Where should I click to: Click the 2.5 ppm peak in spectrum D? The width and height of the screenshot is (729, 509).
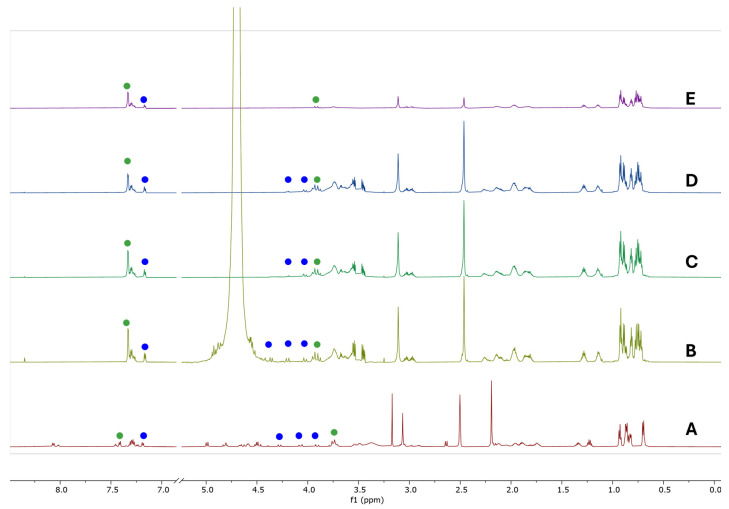pyautogui.click(x=464, y=156)
